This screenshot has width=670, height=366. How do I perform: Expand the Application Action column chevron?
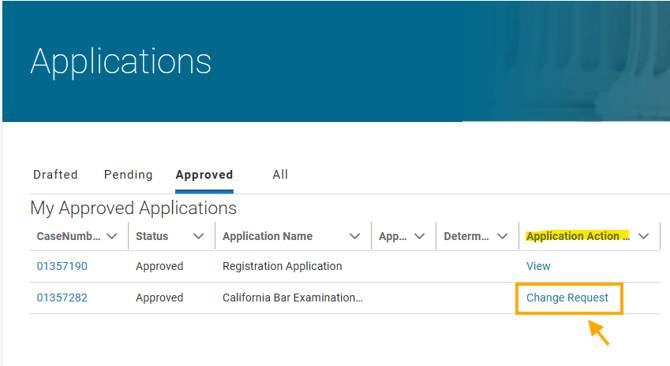[x=644, y=236]
